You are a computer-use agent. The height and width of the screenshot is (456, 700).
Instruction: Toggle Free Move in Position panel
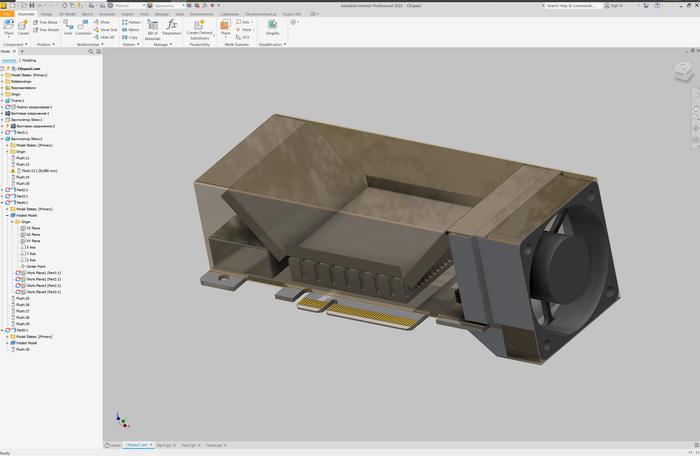(46, 21)
